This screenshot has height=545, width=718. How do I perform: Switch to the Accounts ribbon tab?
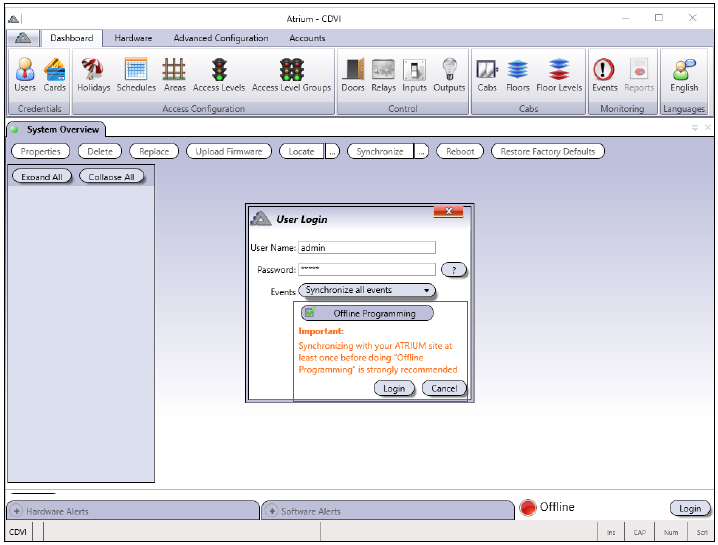click(x=307, y=38)
